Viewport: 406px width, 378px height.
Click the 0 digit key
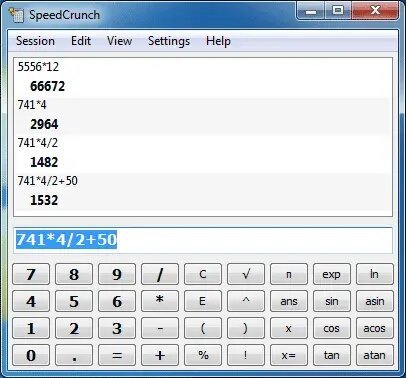[x=31, y=355]
